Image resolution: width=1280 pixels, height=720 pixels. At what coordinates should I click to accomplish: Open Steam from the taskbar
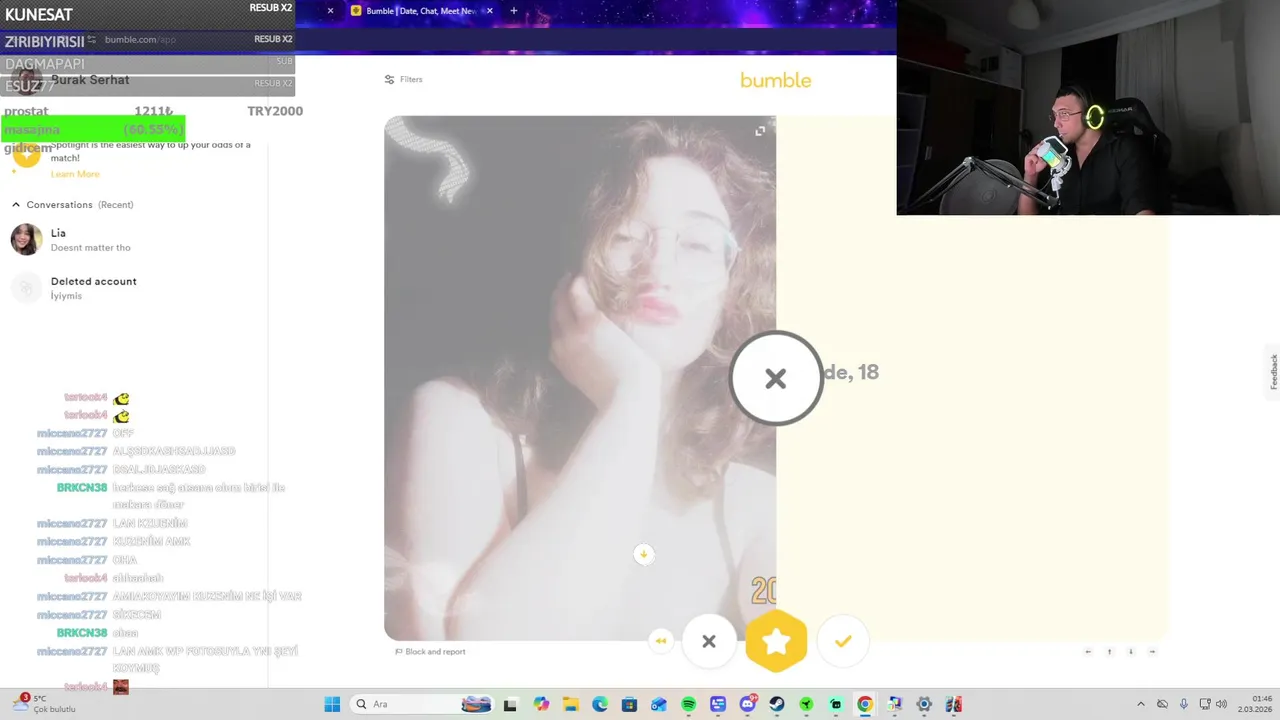(777, 704)
